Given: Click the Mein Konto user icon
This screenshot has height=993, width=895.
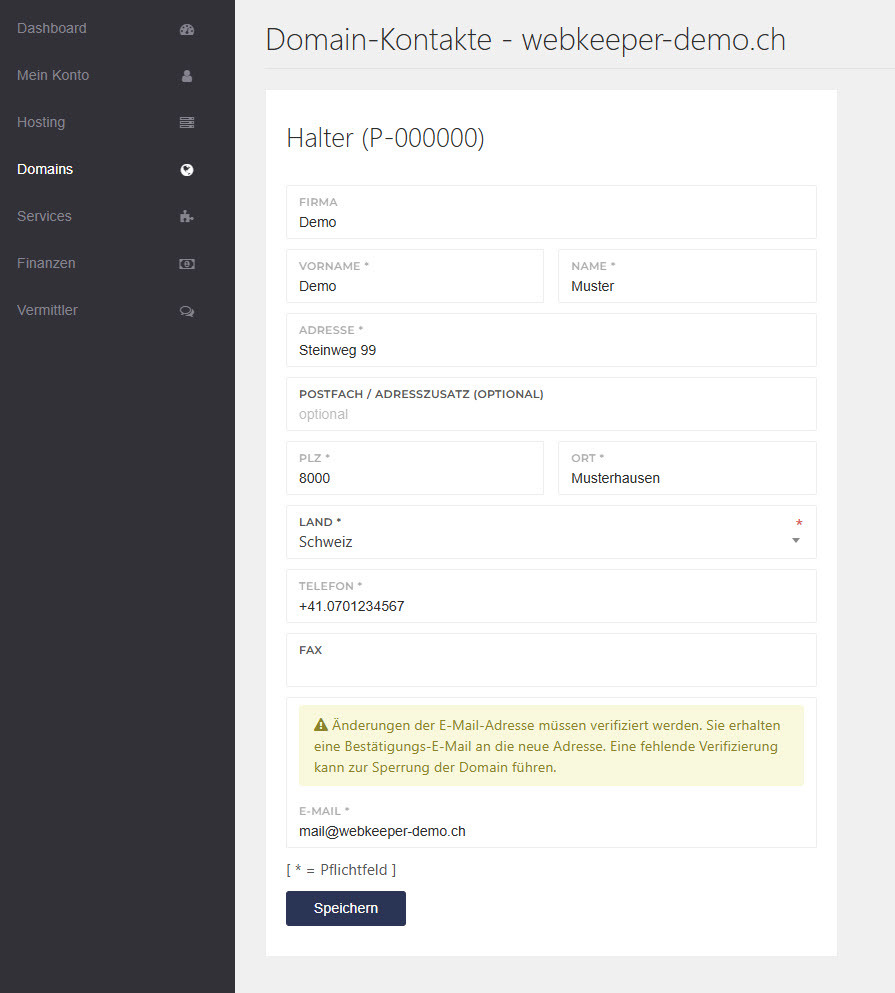Looking at the screenshot, I should click(187, 76).
